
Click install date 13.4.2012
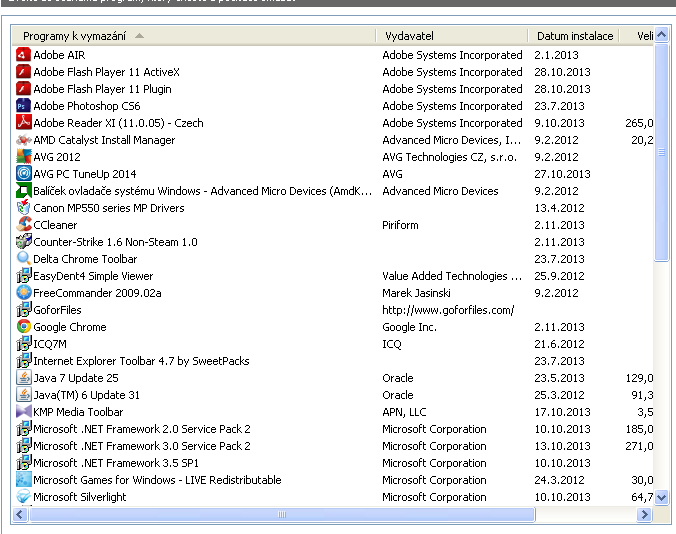pyautogui.click(x=559, y=208)
